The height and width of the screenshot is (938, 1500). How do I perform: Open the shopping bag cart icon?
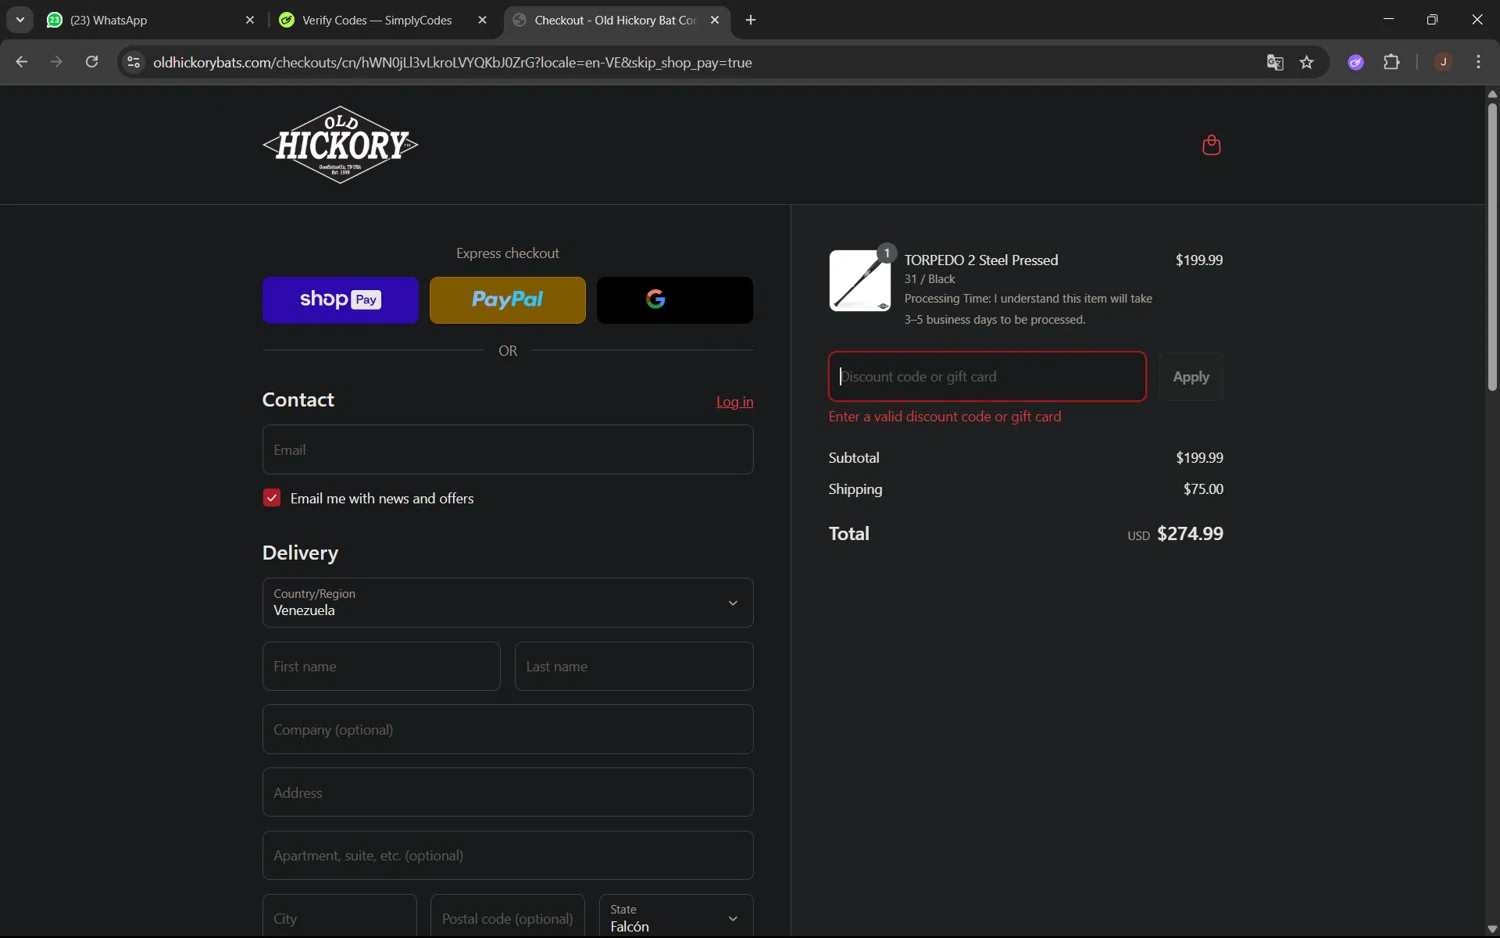pyautogui.click(x=1211, y=145)
